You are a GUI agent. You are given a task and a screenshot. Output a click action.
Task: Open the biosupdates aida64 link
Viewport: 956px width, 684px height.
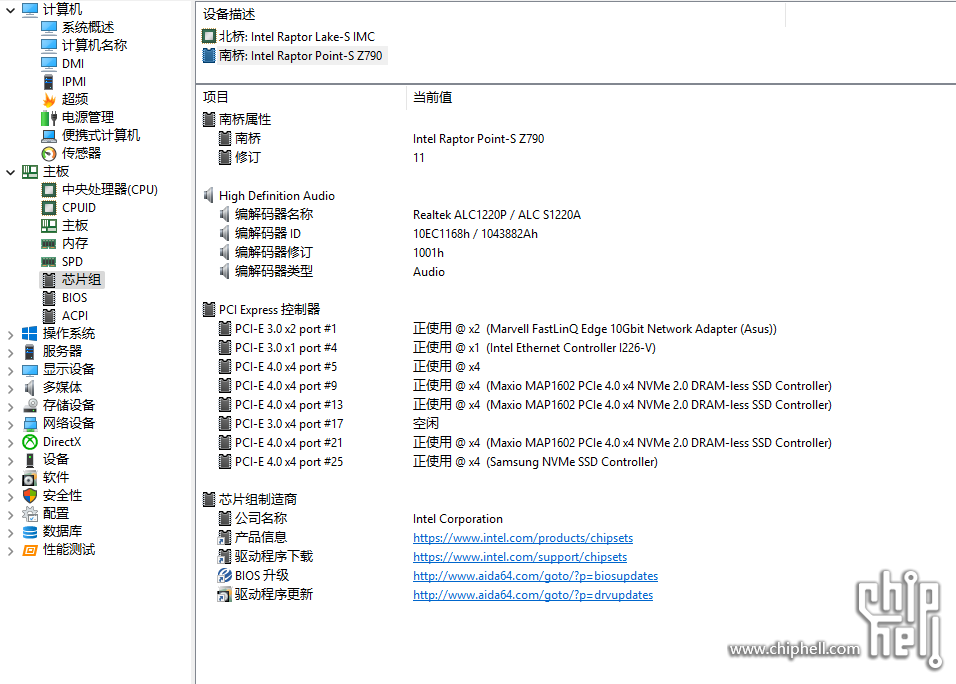pos(535,576)
